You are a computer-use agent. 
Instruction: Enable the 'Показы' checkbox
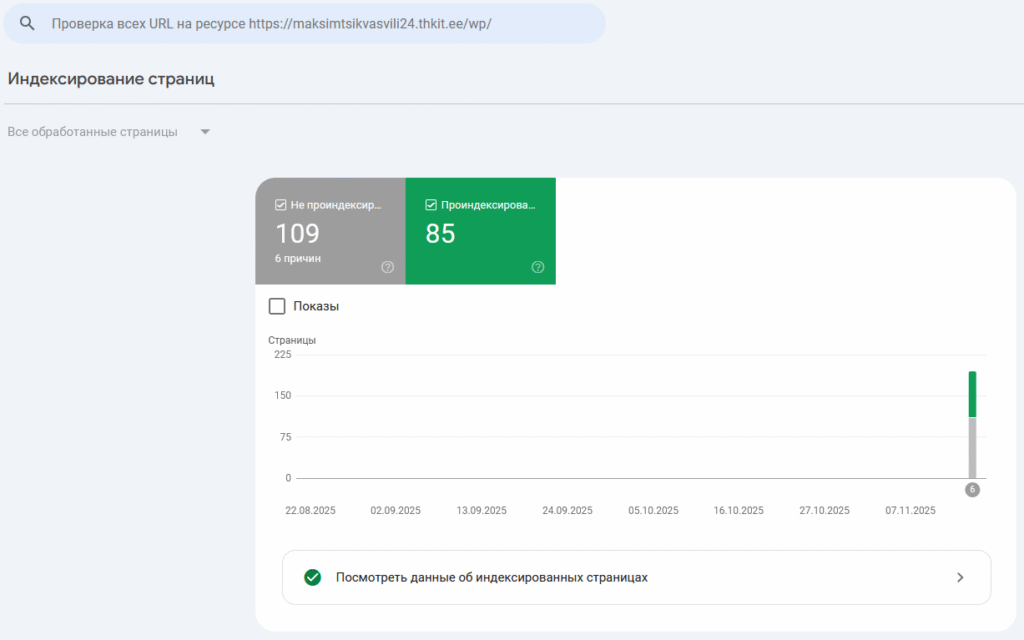(x=278, y=306)
